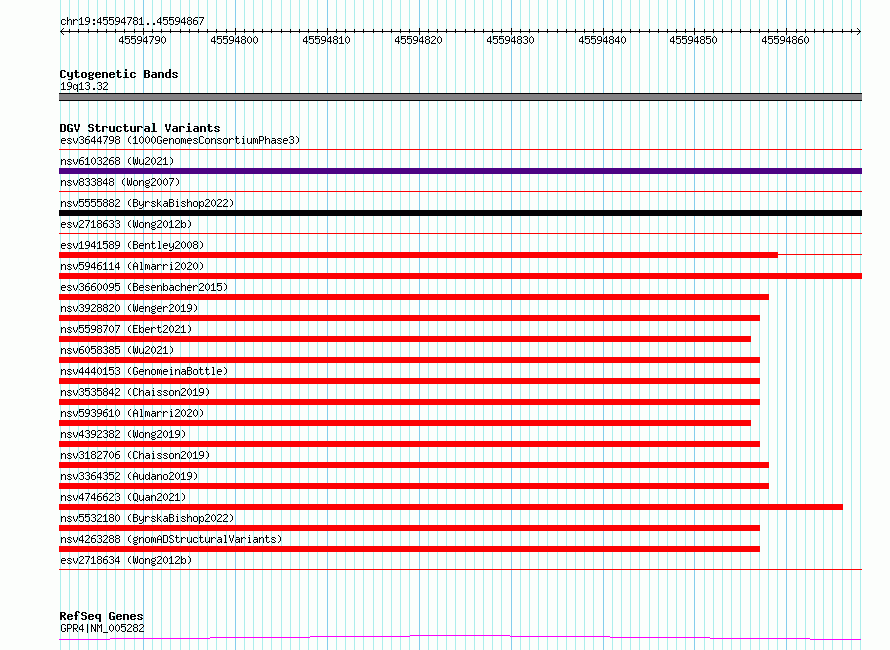
Task: Click the red nsv4263288 variant bar
Action: (409, 549)
